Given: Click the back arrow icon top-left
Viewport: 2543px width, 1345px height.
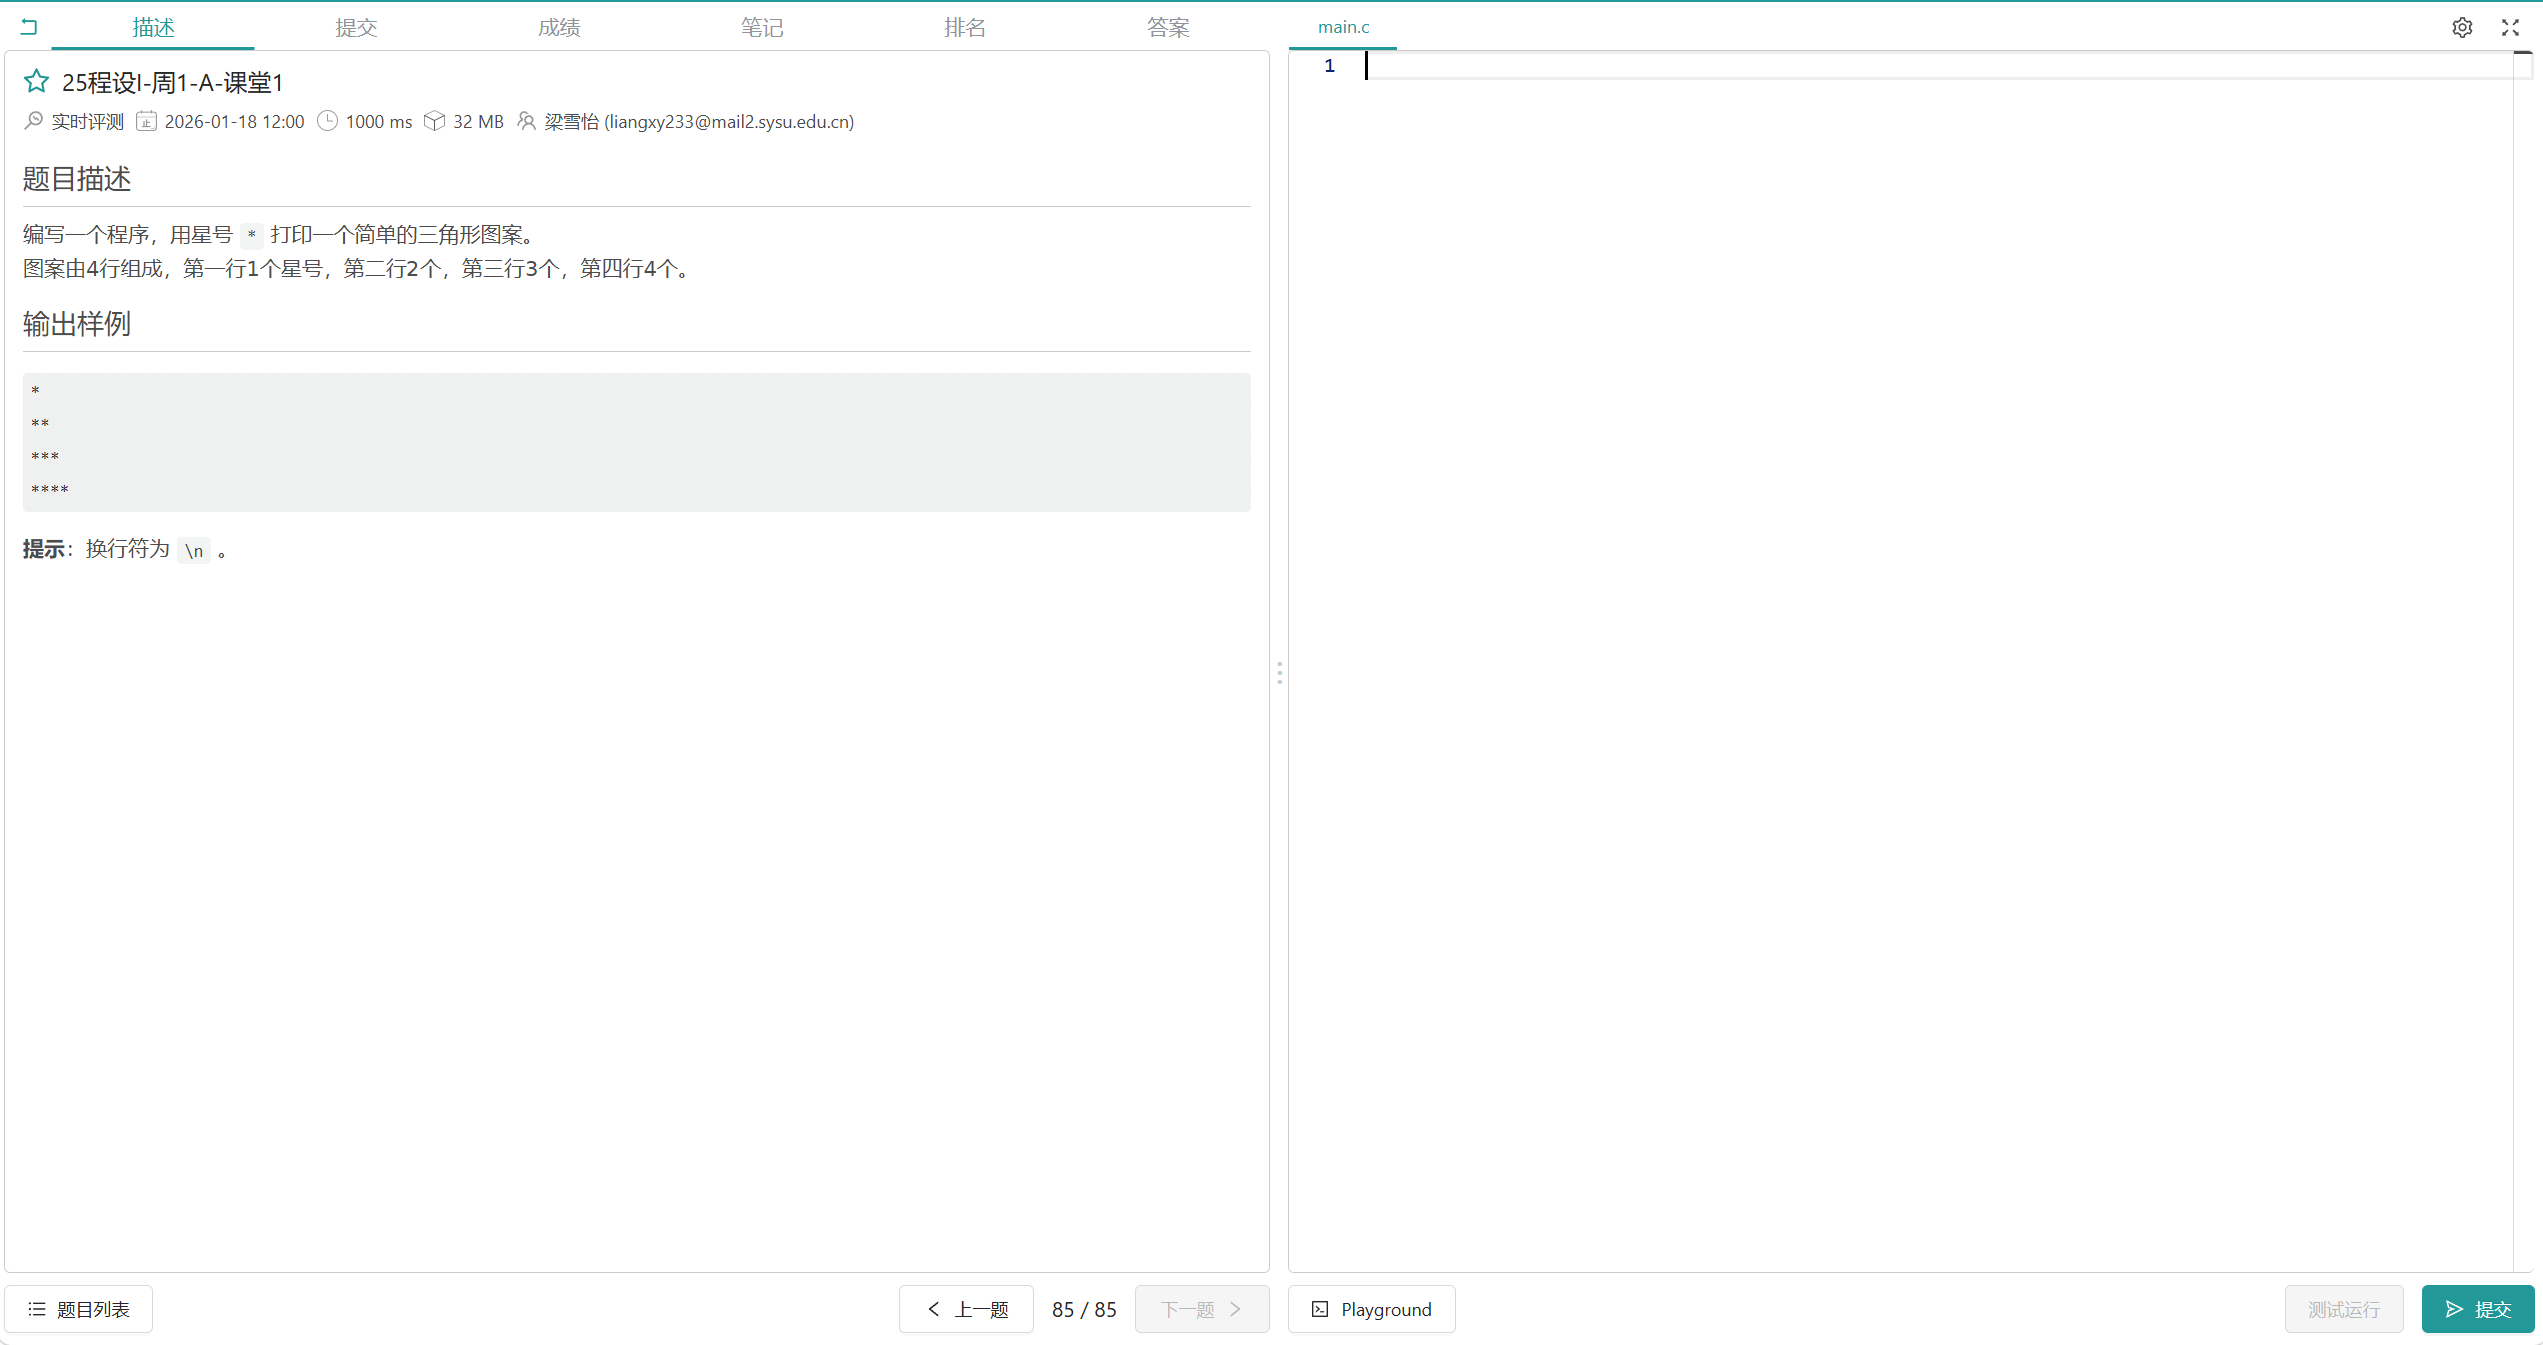Looking at the screenshot, I should point(29,27).
